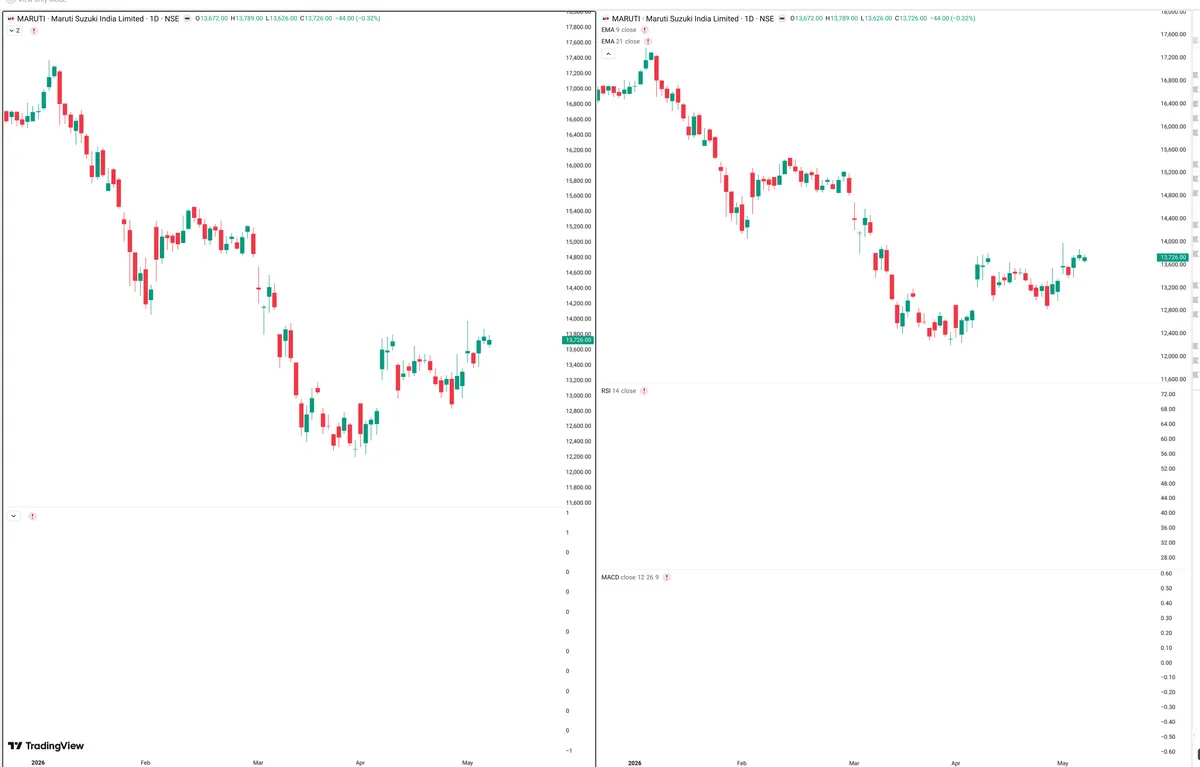Click the RSI 14 close error icon
Screen dimensions: 1200x767
645,391
